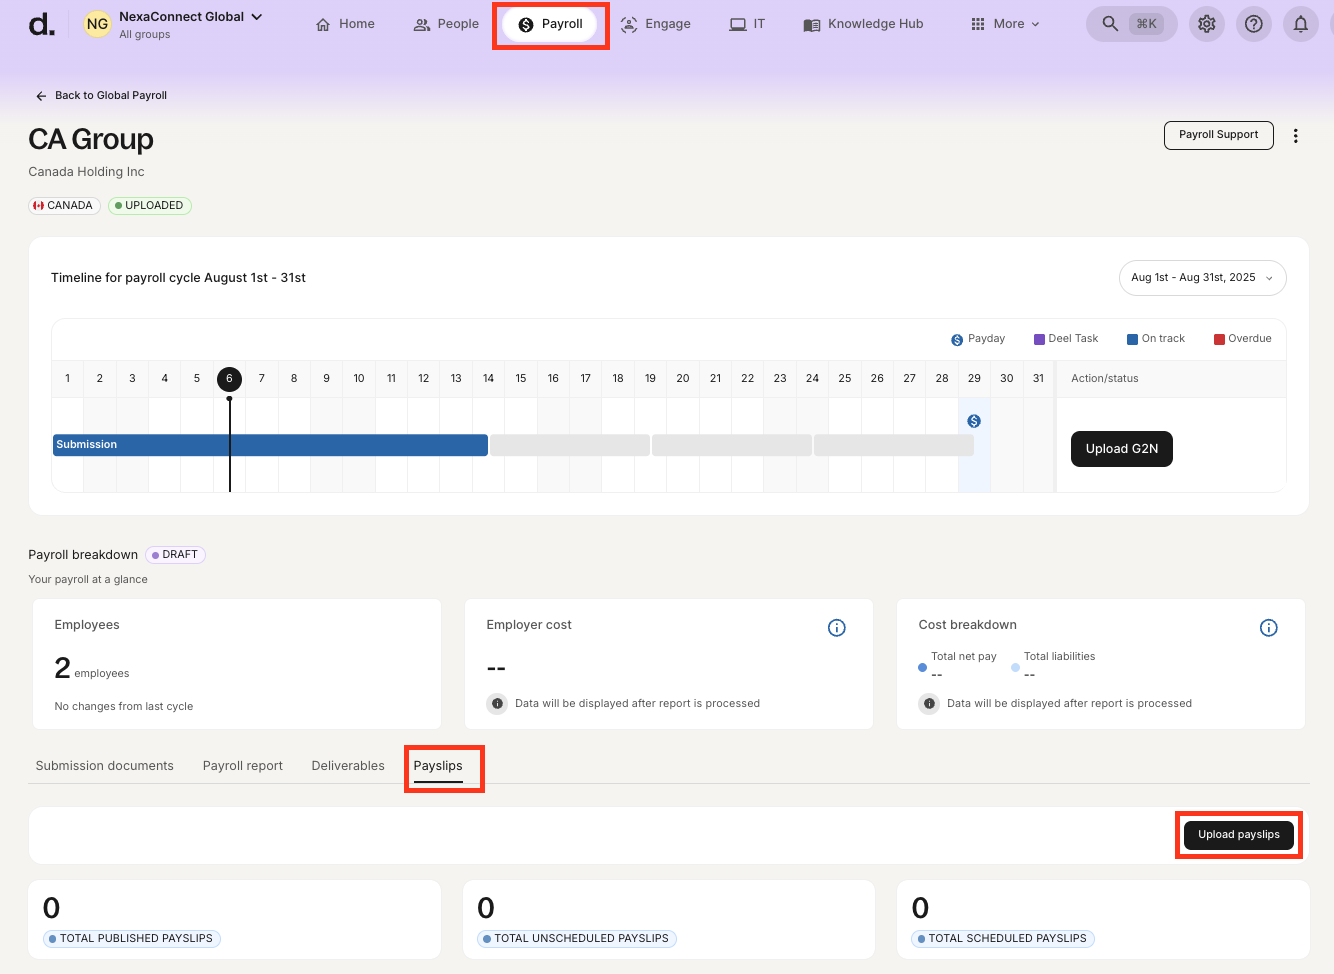The width and height of the screenshot is (1334, 974).
Task: Click the Deel logo
Action: [x=42, y=24]
